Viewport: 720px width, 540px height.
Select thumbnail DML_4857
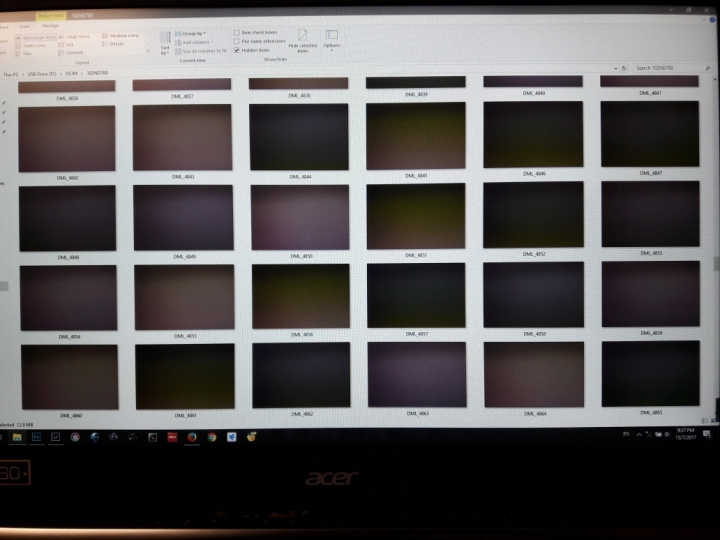point(416,295)
